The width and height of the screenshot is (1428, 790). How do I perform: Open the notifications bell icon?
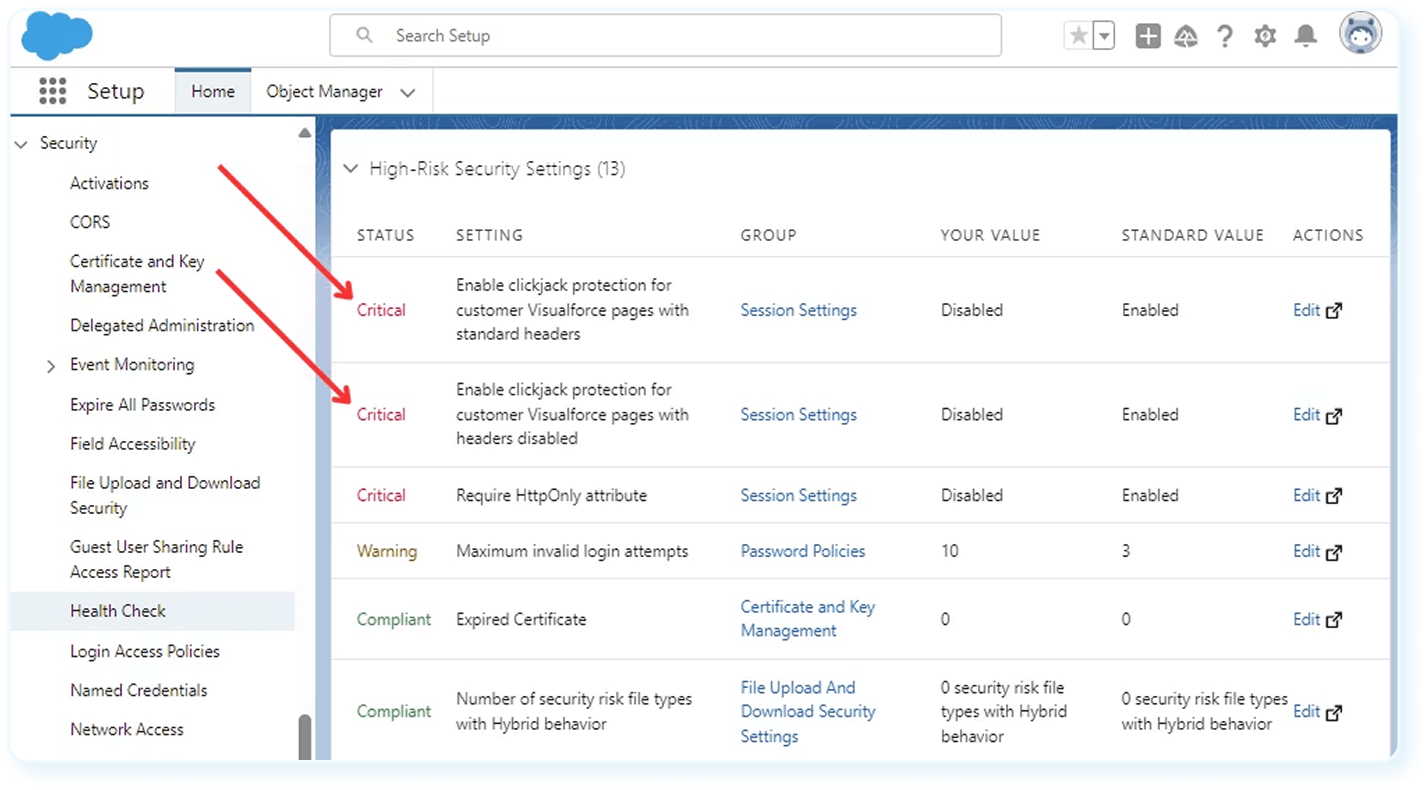click(x=1305, y=36)
